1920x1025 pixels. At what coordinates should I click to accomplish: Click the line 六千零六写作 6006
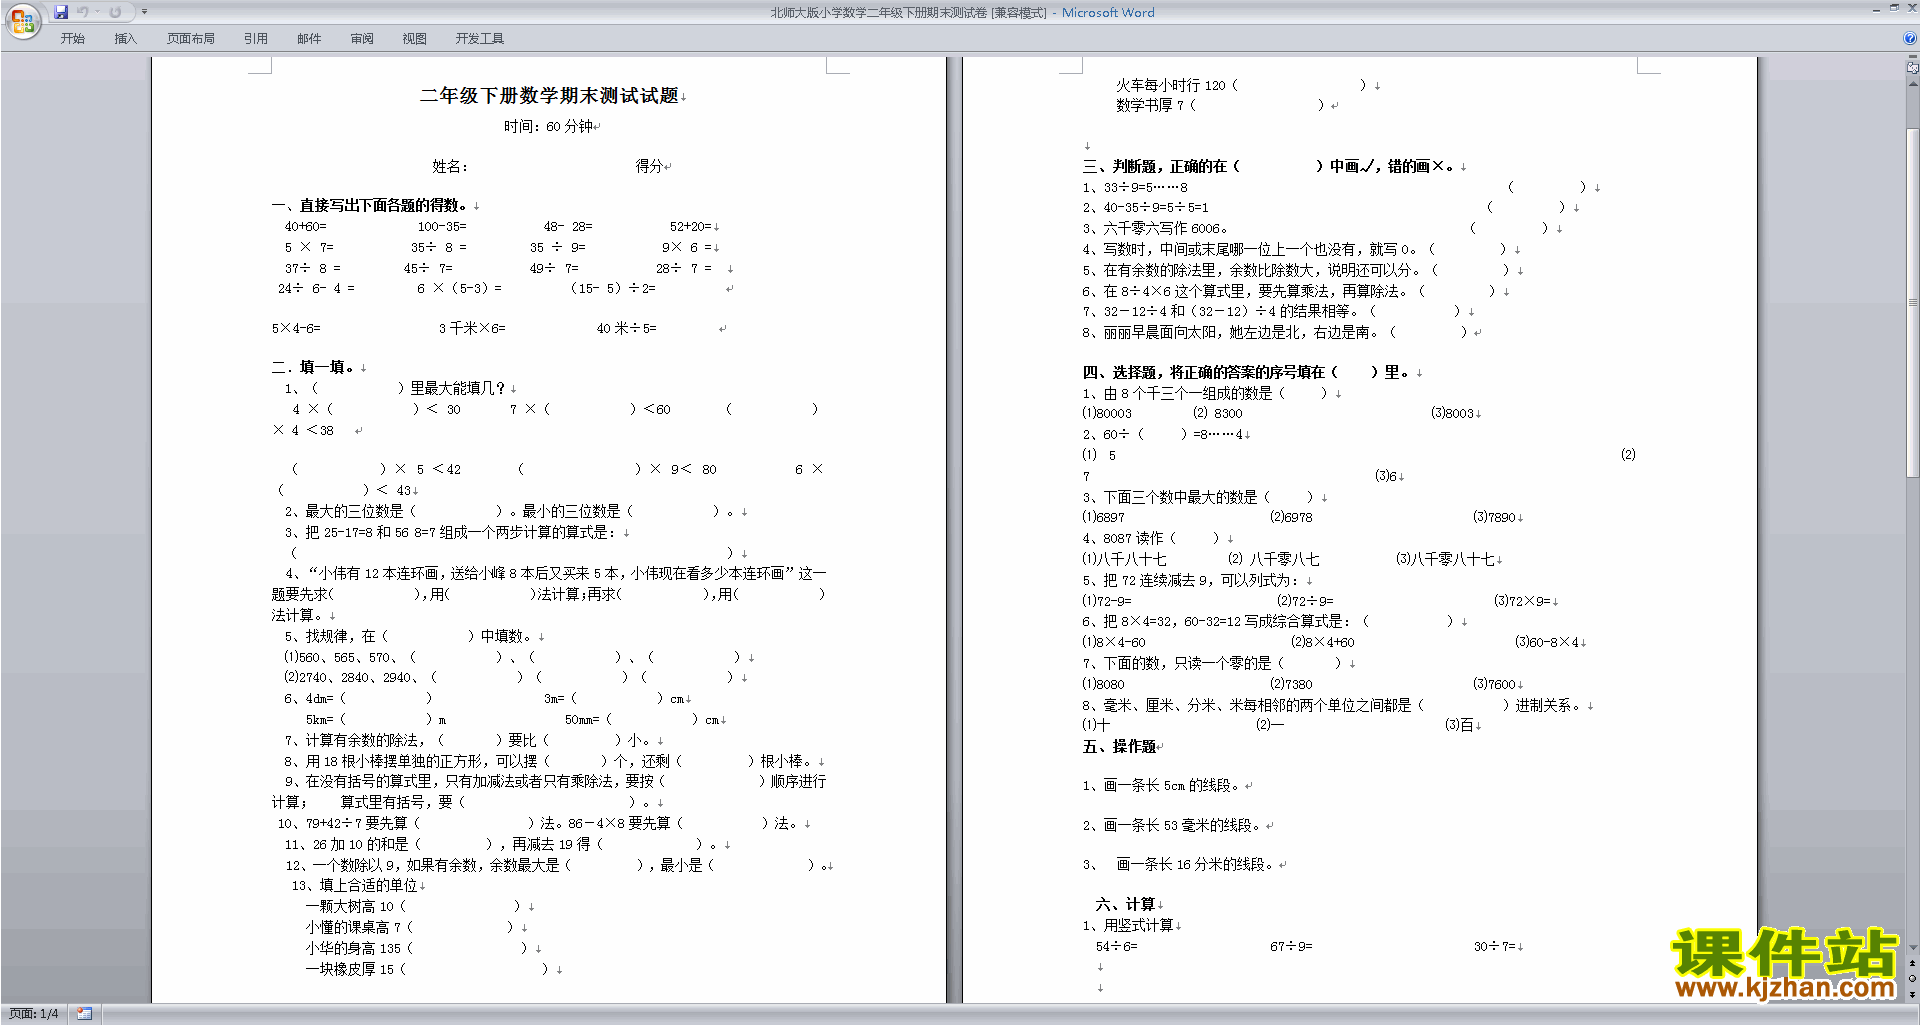(1155, 228)
